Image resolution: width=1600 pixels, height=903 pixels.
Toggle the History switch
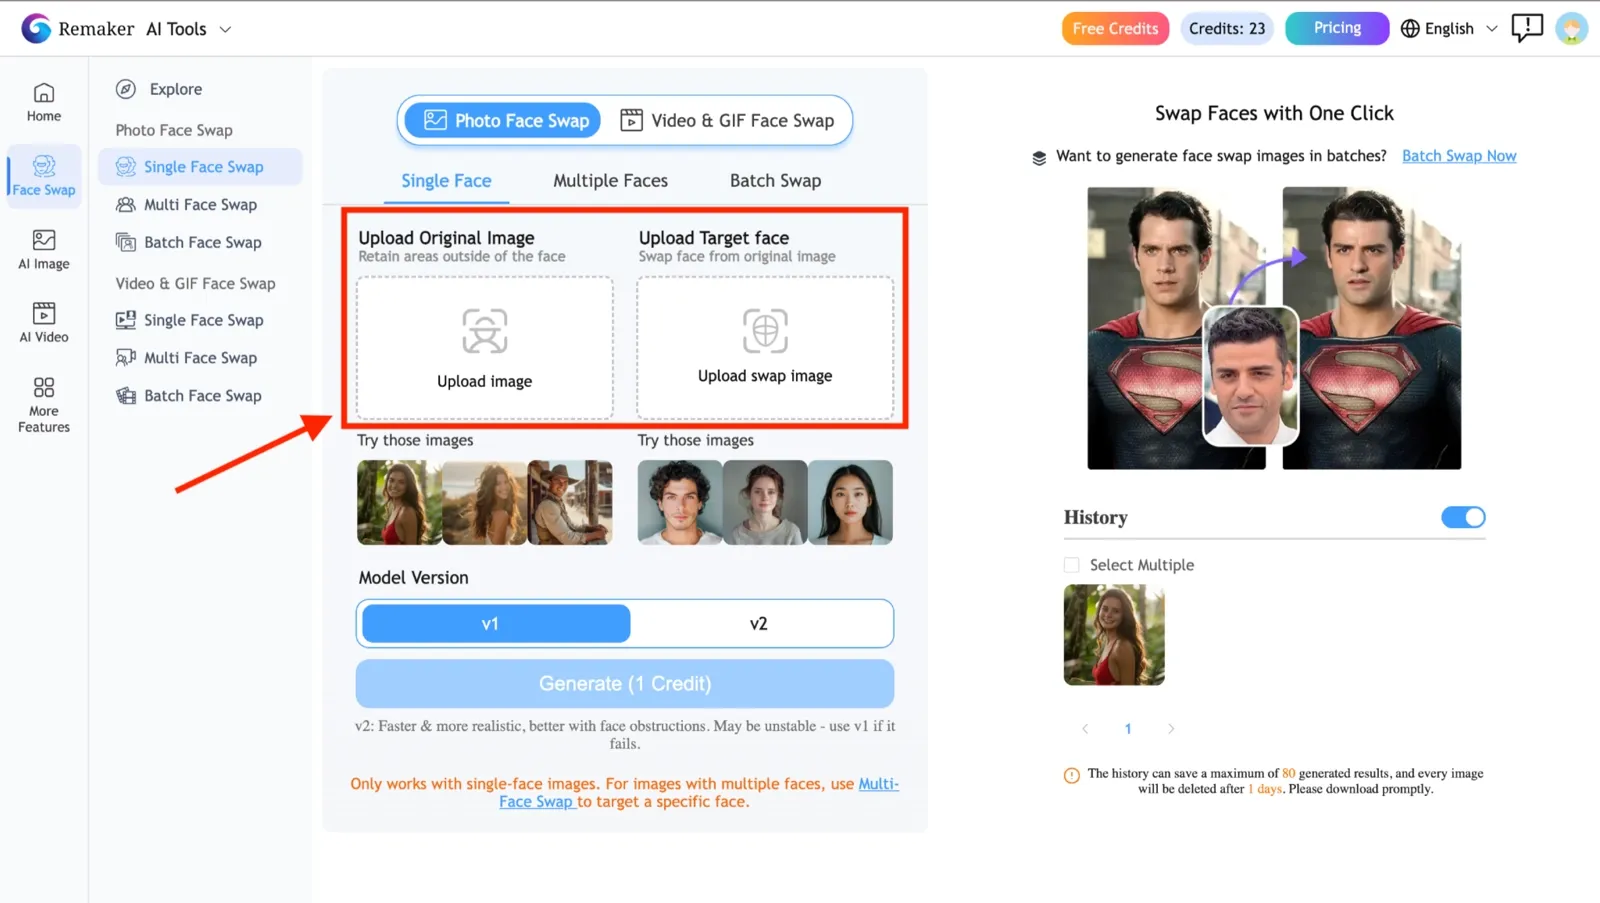1463,517
